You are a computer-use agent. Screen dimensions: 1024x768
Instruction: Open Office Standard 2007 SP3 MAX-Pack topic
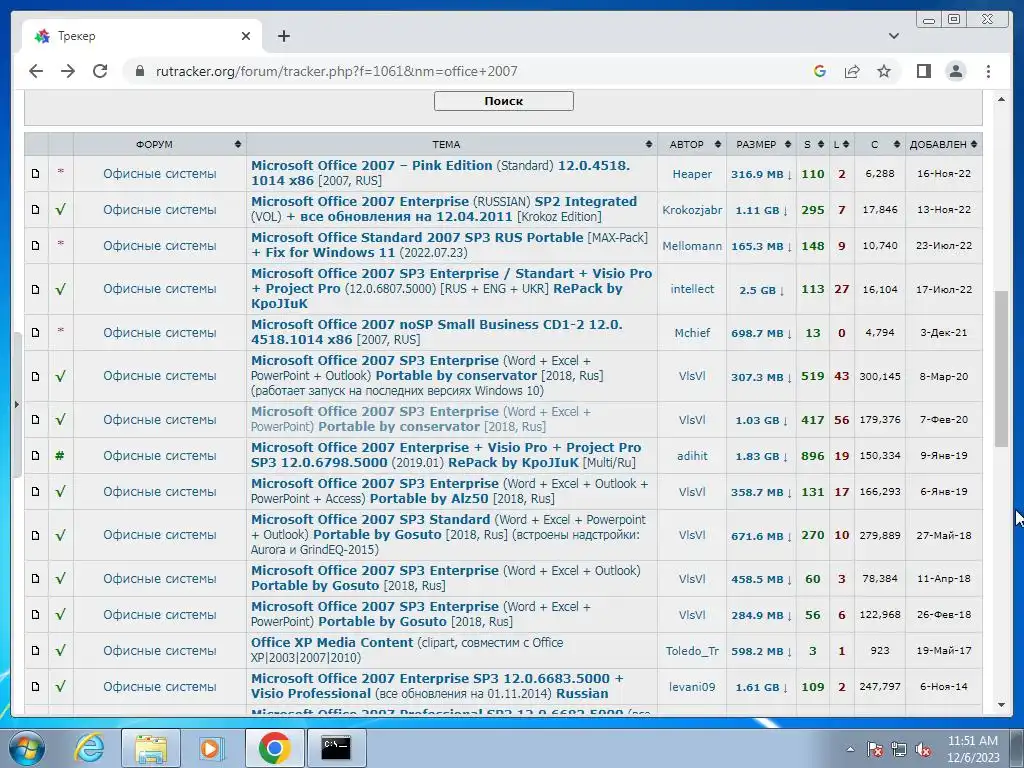[x=449, y=245]
